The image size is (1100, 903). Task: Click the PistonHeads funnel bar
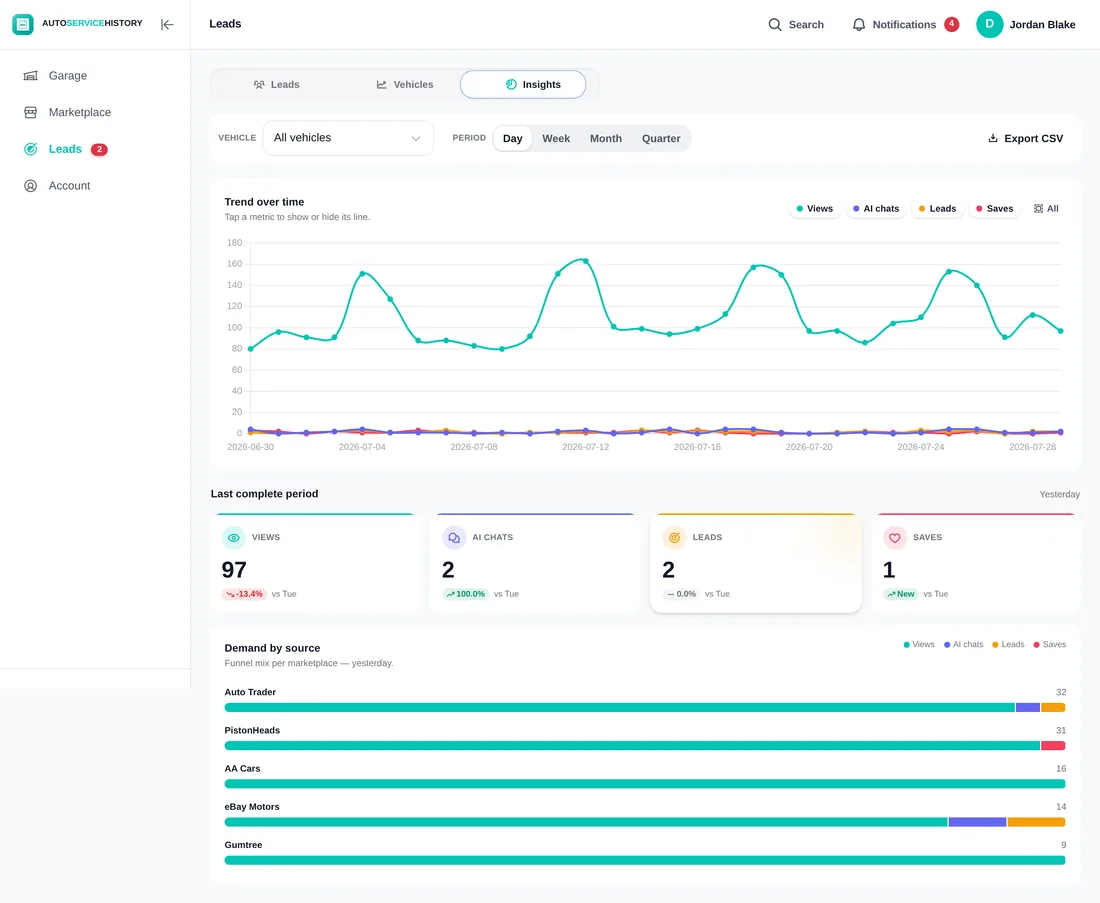pos(645,745)
